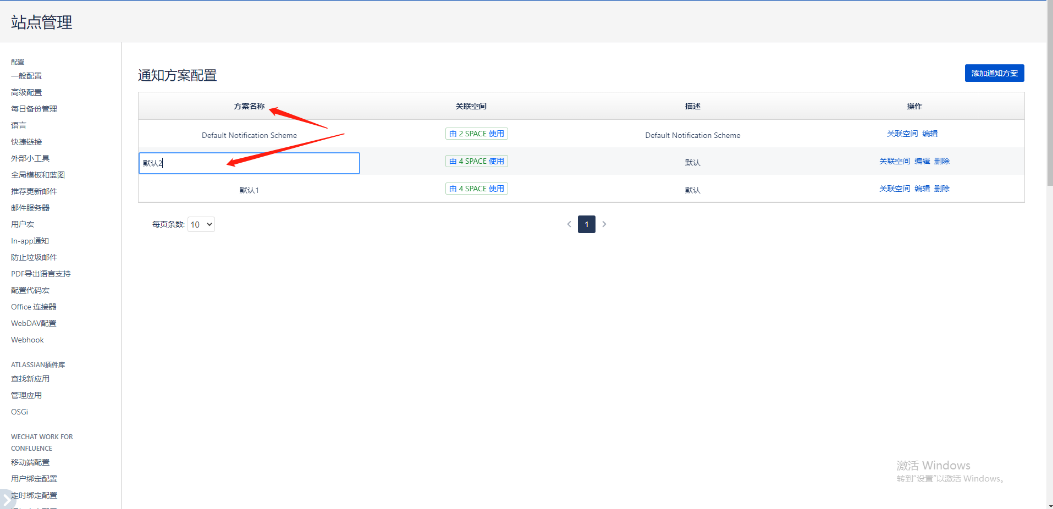1053x509 pixels.
Task: Open the per-page count dropdown showing 10
Action: click(x=201, y=225)
